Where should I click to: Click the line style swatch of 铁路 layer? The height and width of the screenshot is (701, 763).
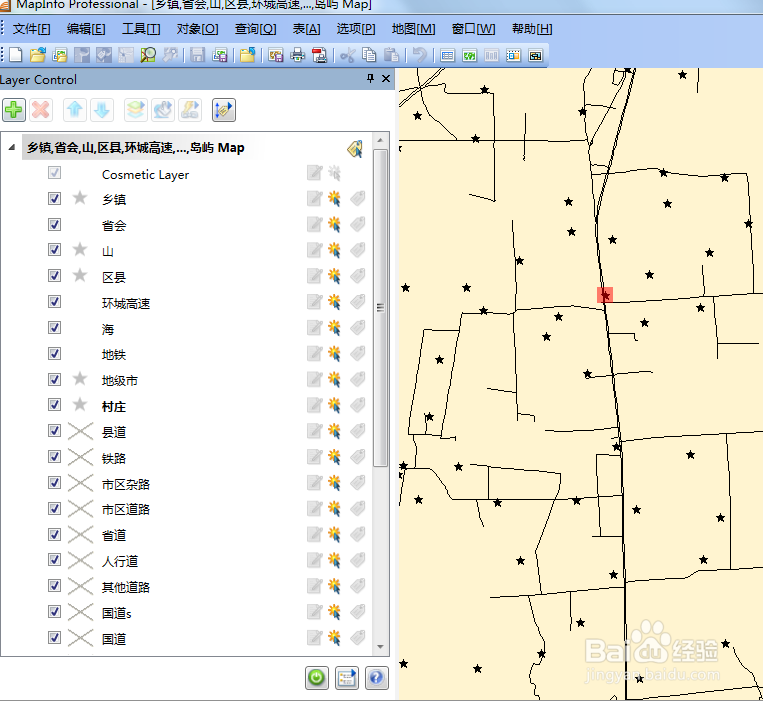coord(80,457)
